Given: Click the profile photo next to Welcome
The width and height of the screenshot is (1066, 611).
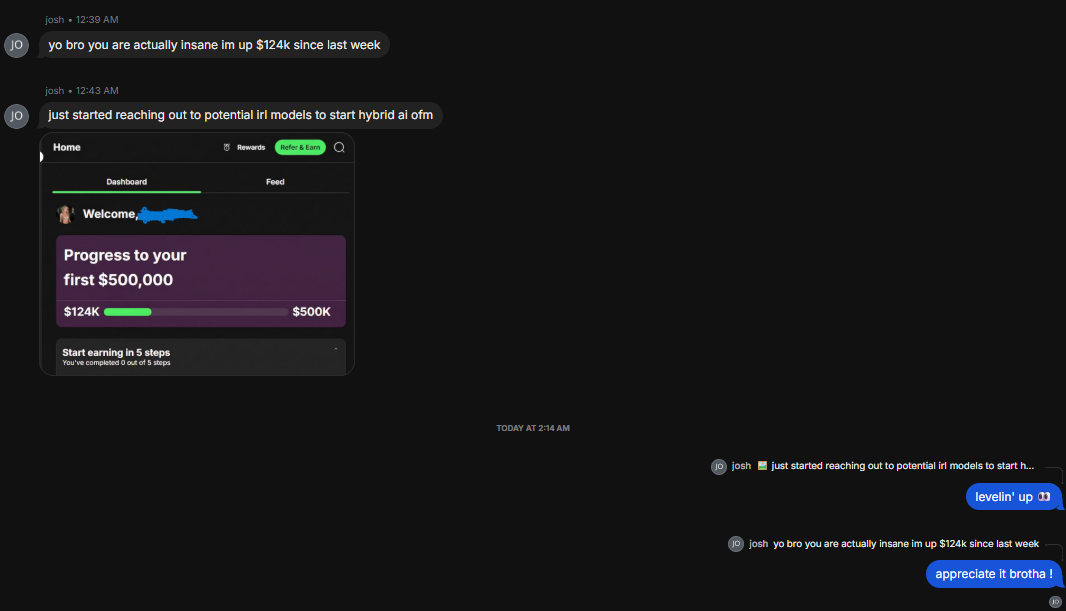Looking at the screenshot, I should coord(67,214).
